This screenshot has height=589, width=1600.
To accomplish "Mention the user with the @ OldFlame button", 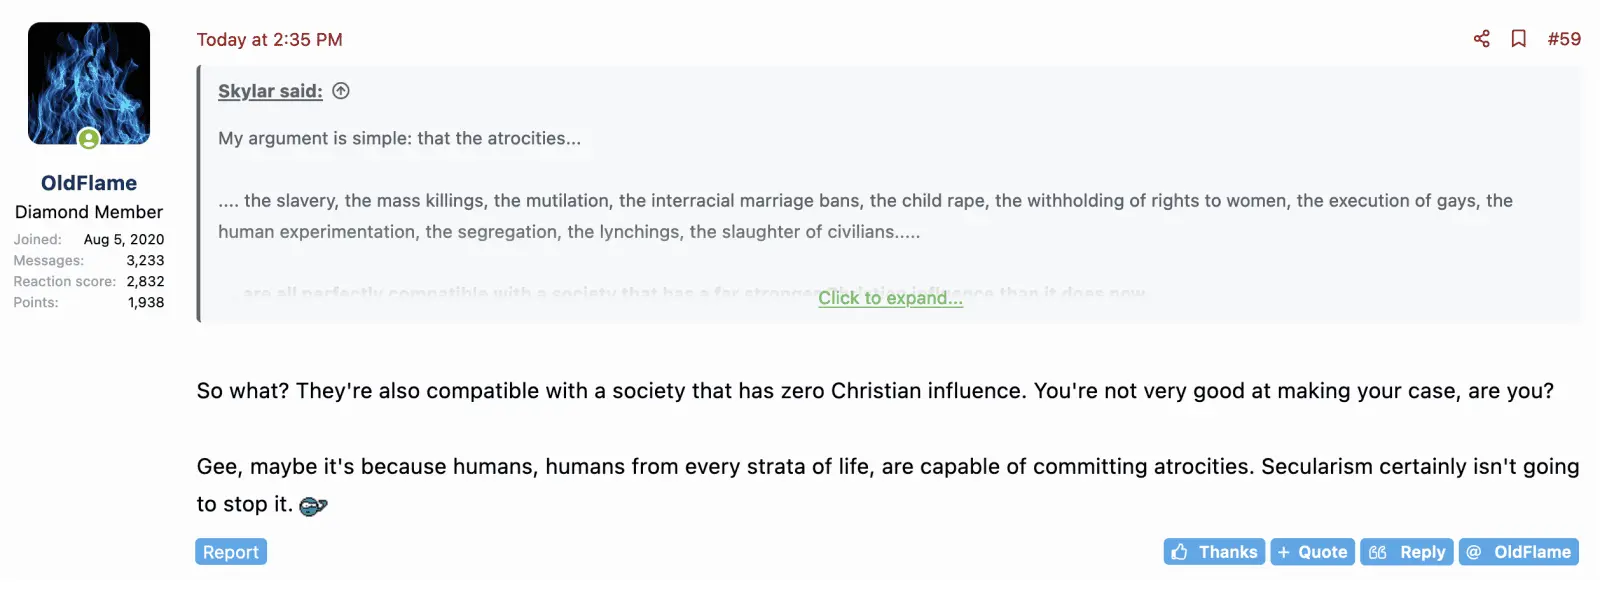I will click(1518, 552).
